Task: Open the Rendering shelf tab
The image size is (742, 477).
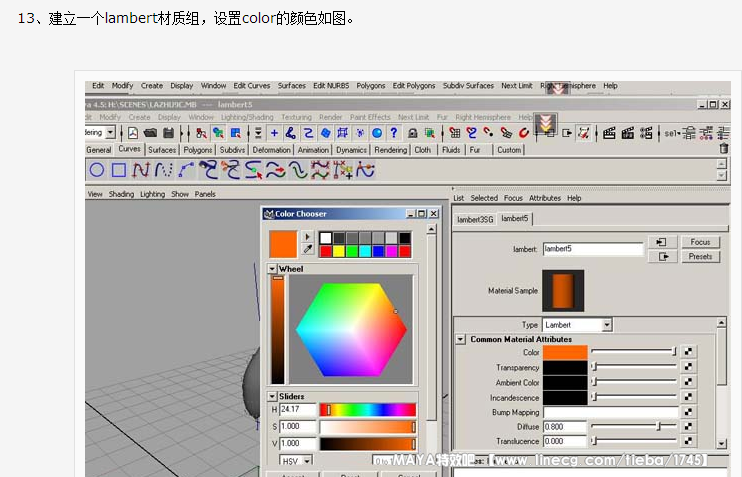Action: 390,150
